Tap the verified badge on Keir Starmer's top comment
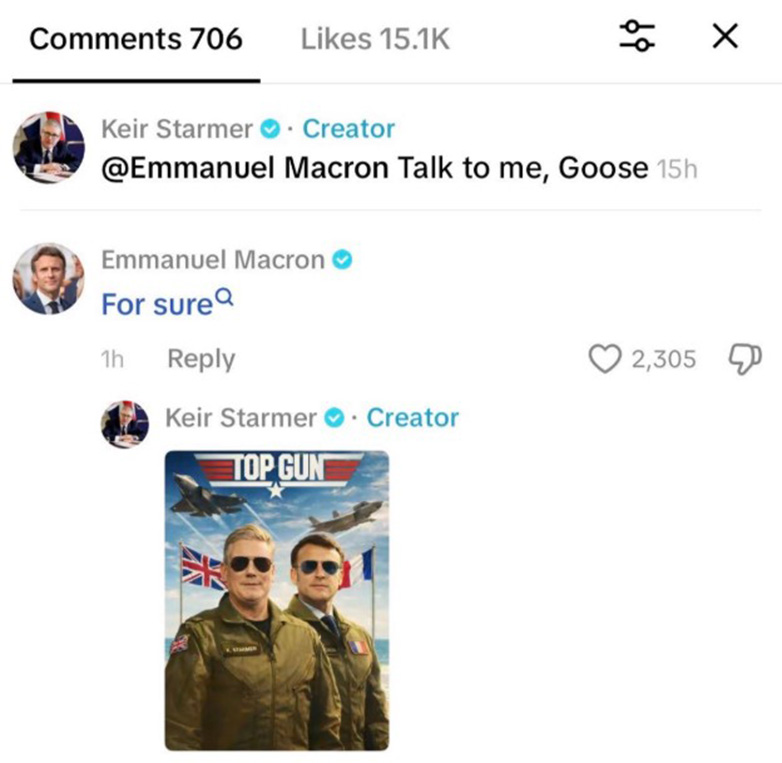This screenshot has width=782, height=763. (270, 129)
